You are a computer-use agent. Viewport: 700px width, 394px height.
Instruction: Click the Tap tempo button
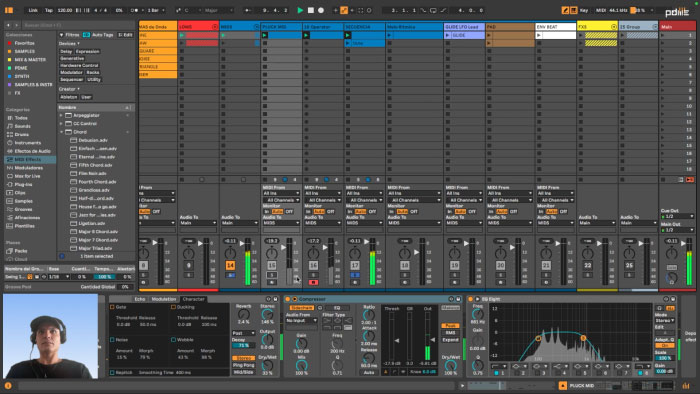tap(49, 10)
